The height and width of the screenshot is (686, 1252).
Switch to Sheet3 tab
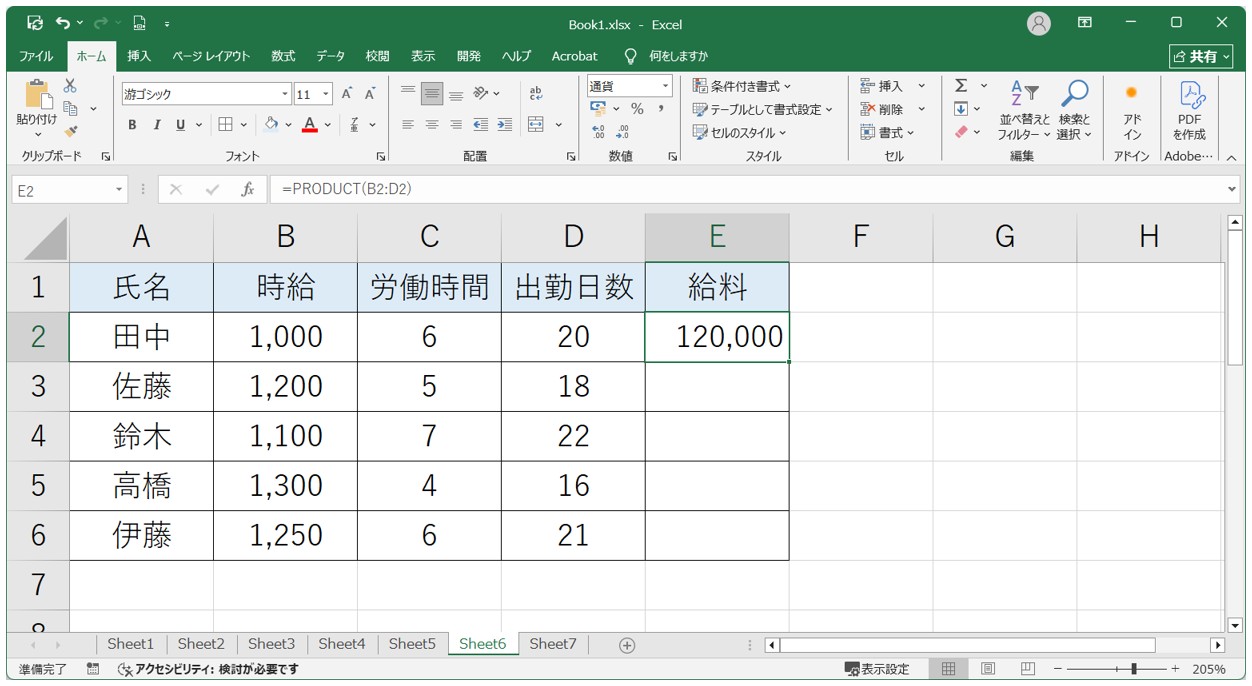(x=272, y=644)
